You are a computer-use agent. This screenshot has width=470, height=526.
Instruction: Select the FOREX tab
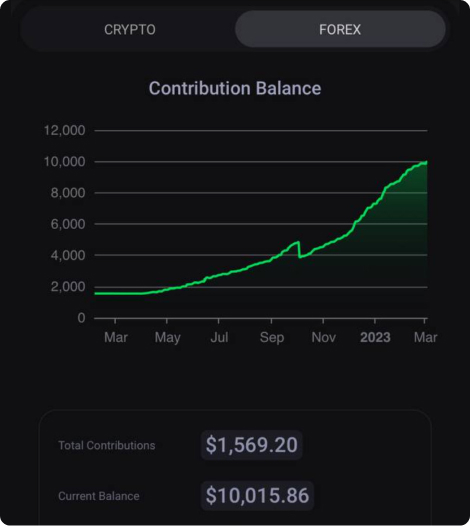(x=340, y=30)
